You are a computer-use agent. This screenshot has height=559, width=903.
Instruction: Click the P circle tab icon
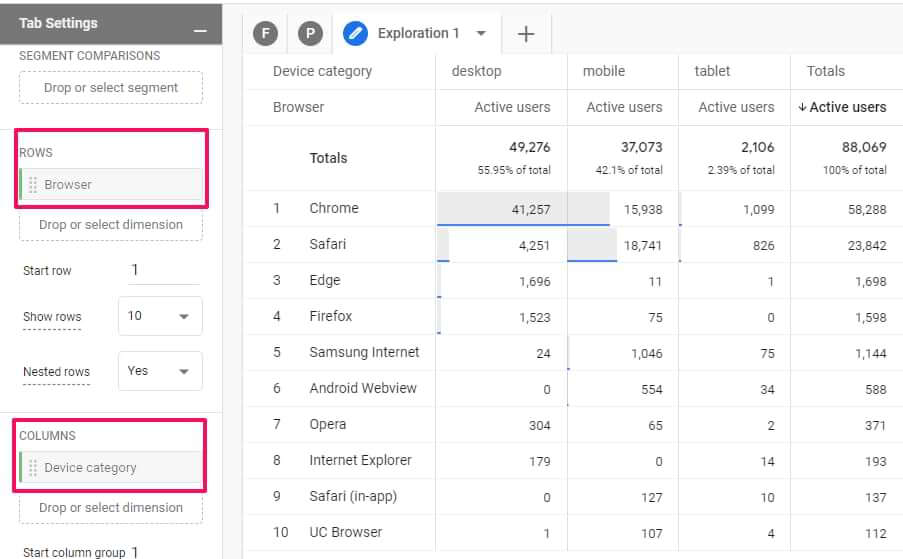pyautogui.click(x=310, y=34)
